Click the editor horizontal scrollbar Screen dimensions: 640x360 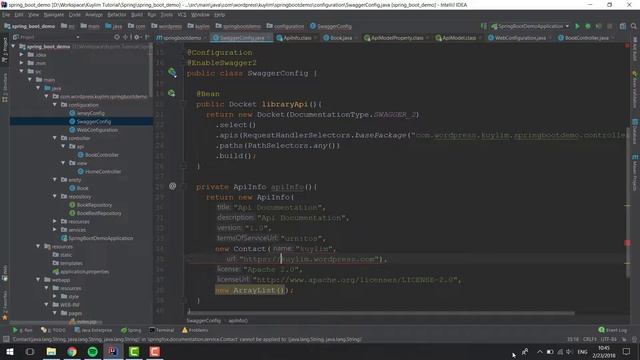pyautogui.click(x=381, y=313)
